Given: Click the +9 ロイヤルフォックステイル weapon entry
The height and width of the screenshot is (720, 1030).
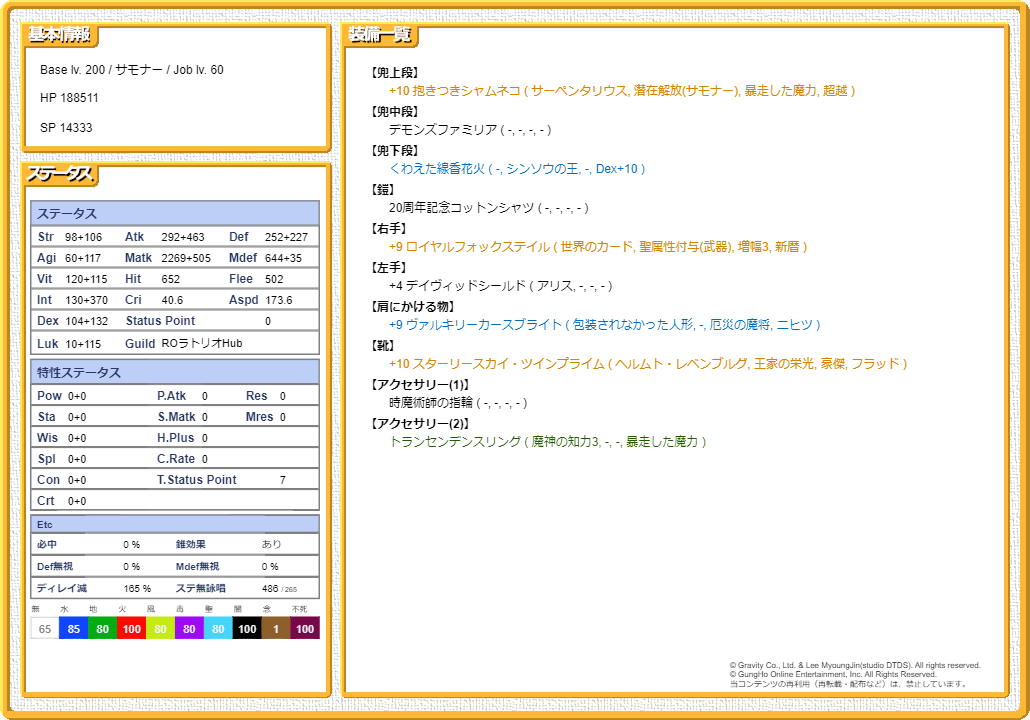Looking at the screenshot, I should (x=597, y=247).
